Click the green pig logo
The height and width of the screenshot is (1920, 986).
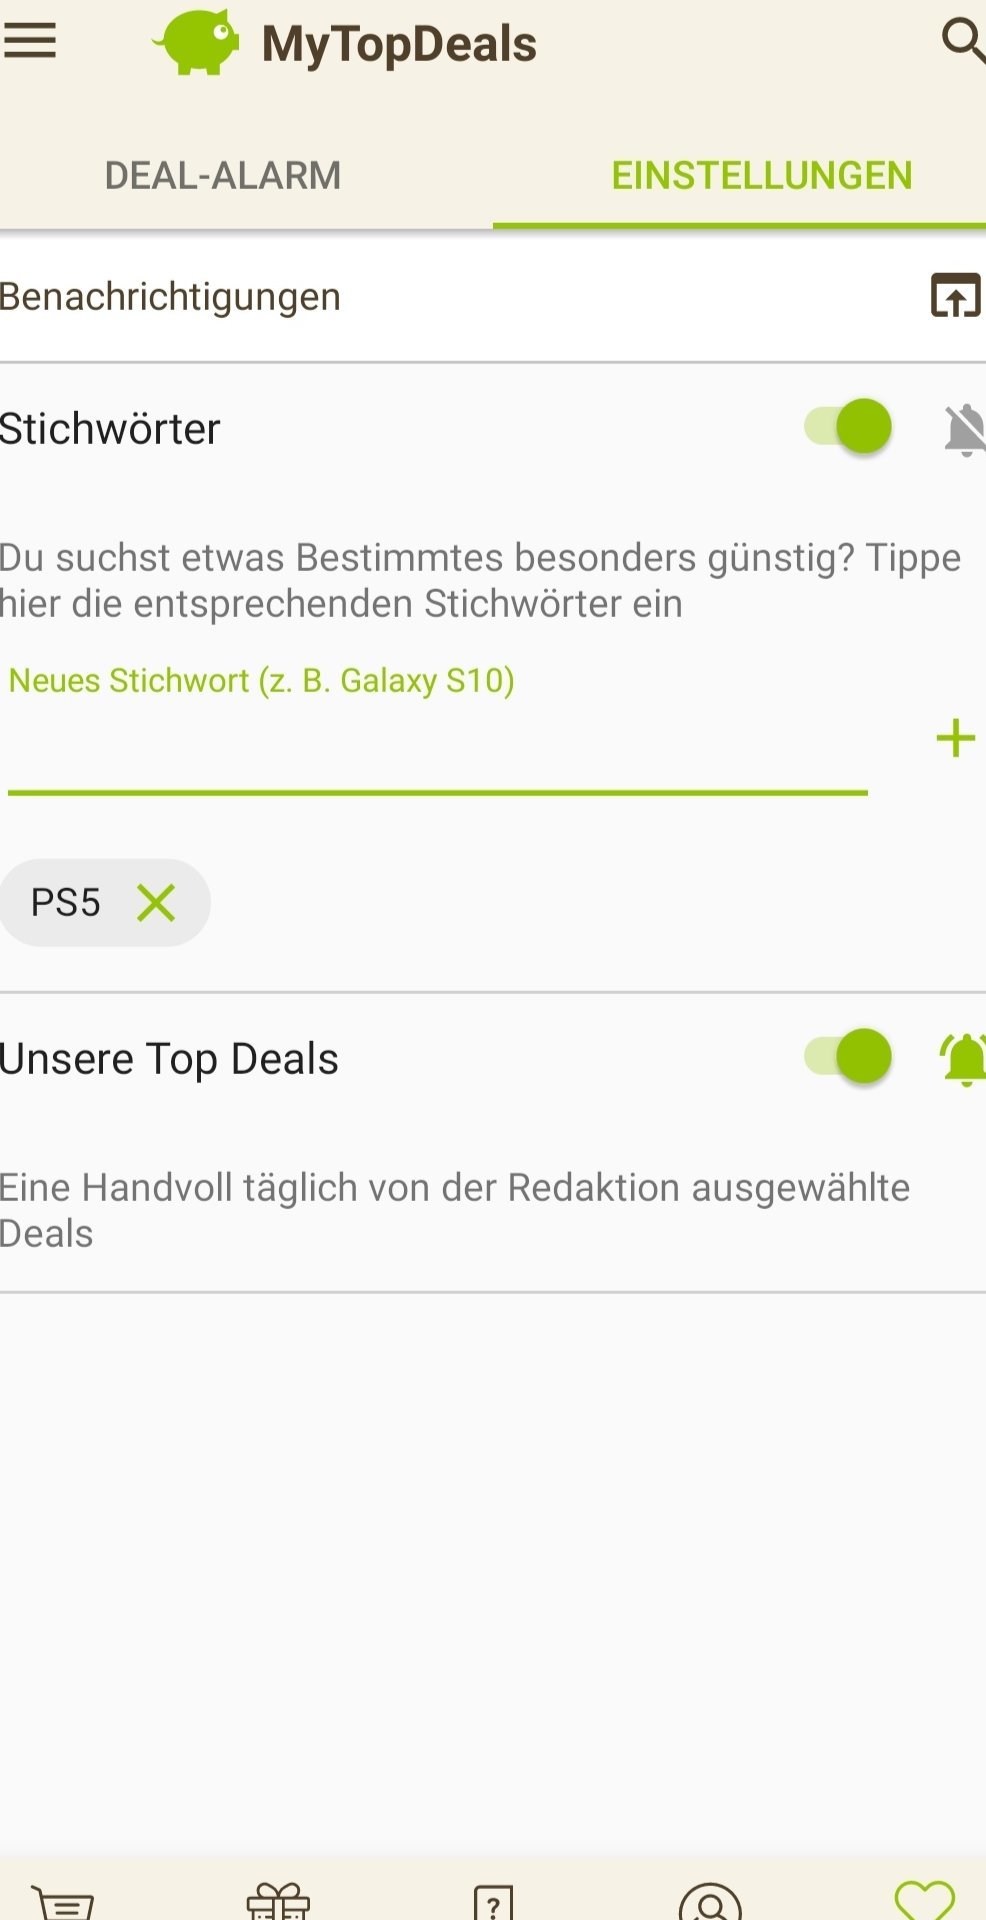point(198,42)
